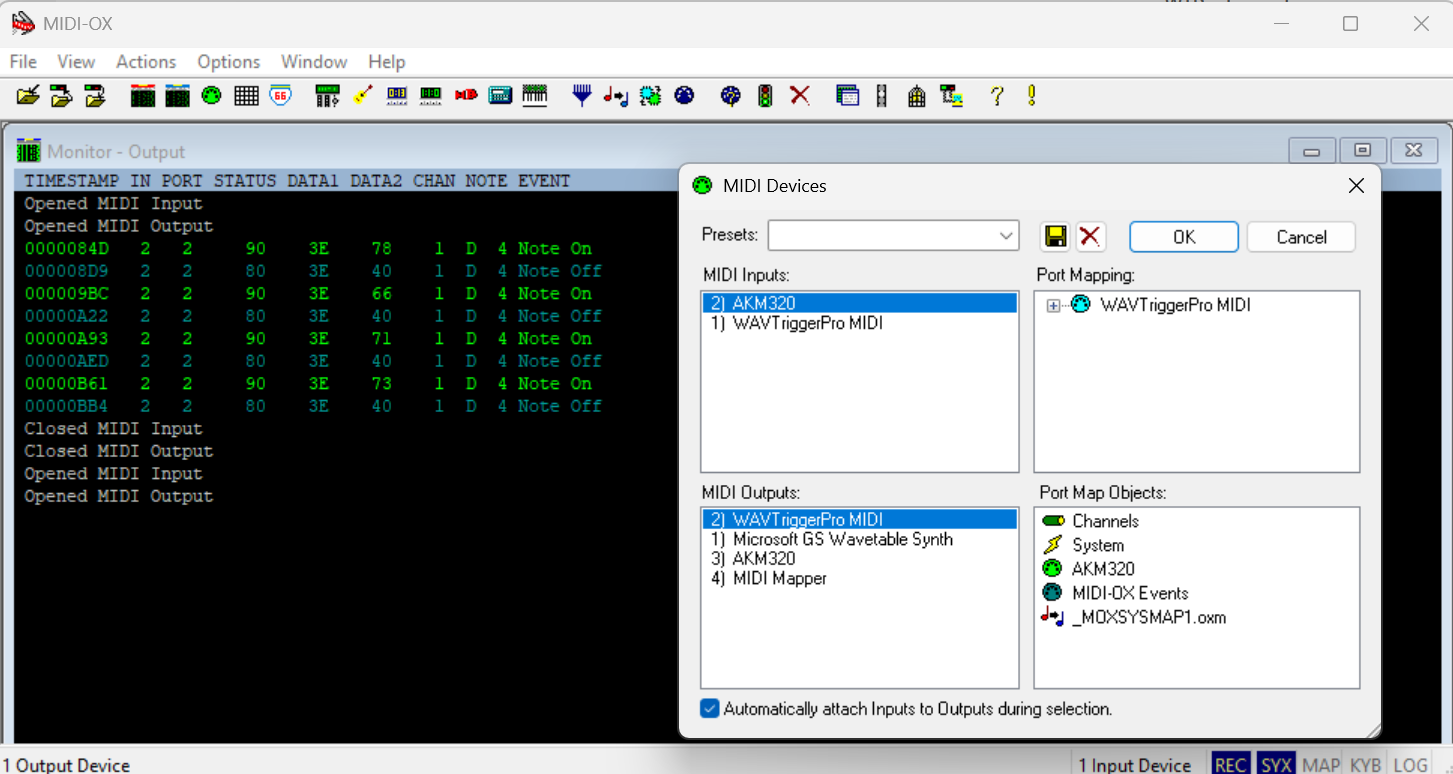1453x774 pixels.
Task: Toggle the MAP status bar indicator
Action: [x=1321, y=764]
